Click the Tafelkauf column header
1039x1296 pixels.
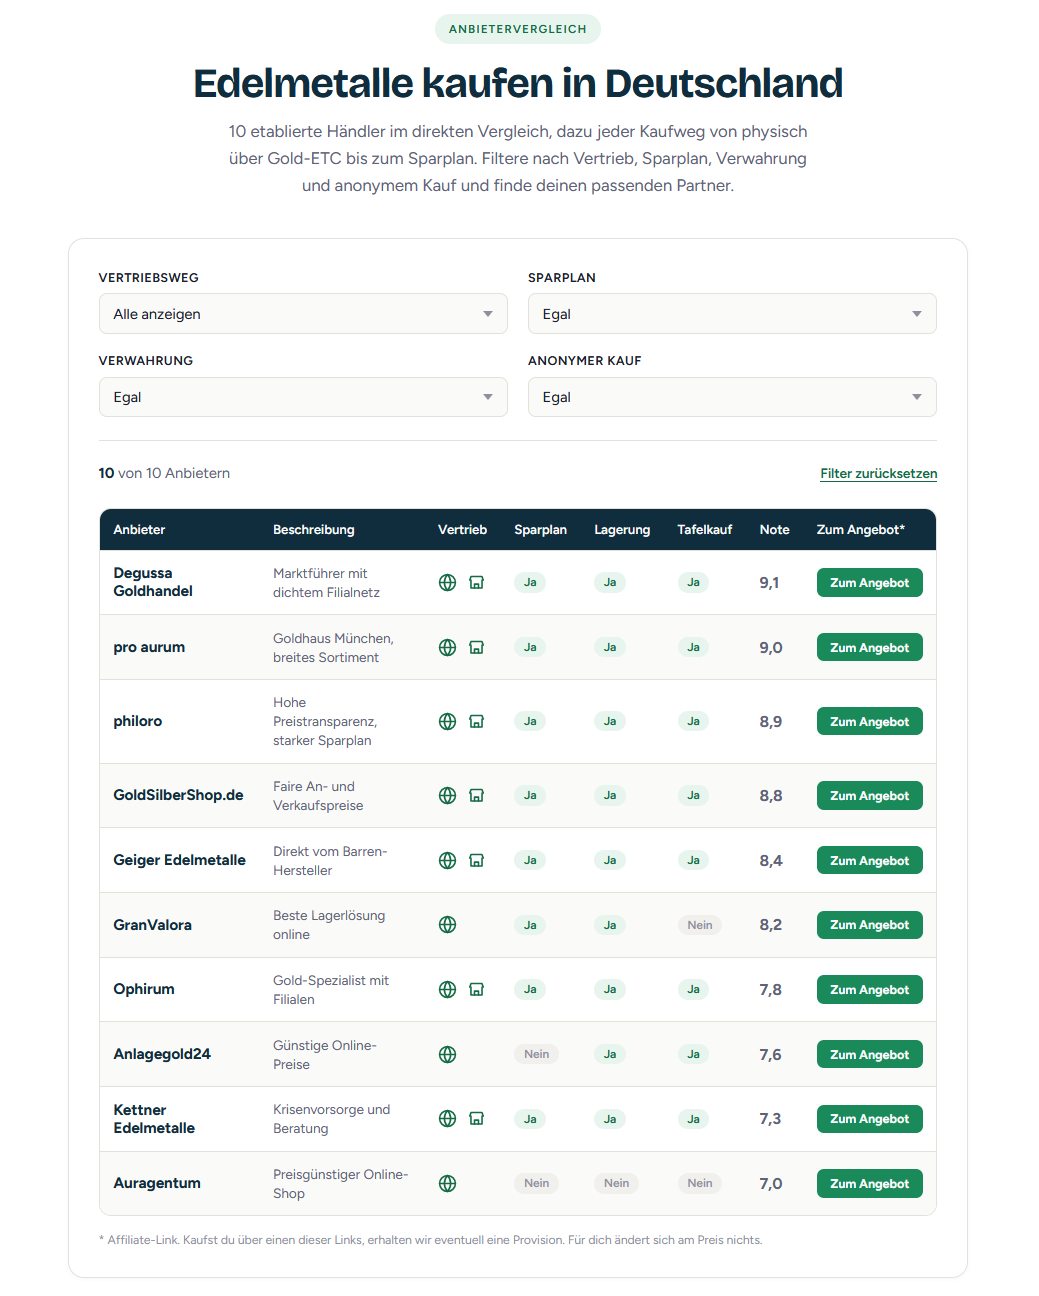point(705,529)
